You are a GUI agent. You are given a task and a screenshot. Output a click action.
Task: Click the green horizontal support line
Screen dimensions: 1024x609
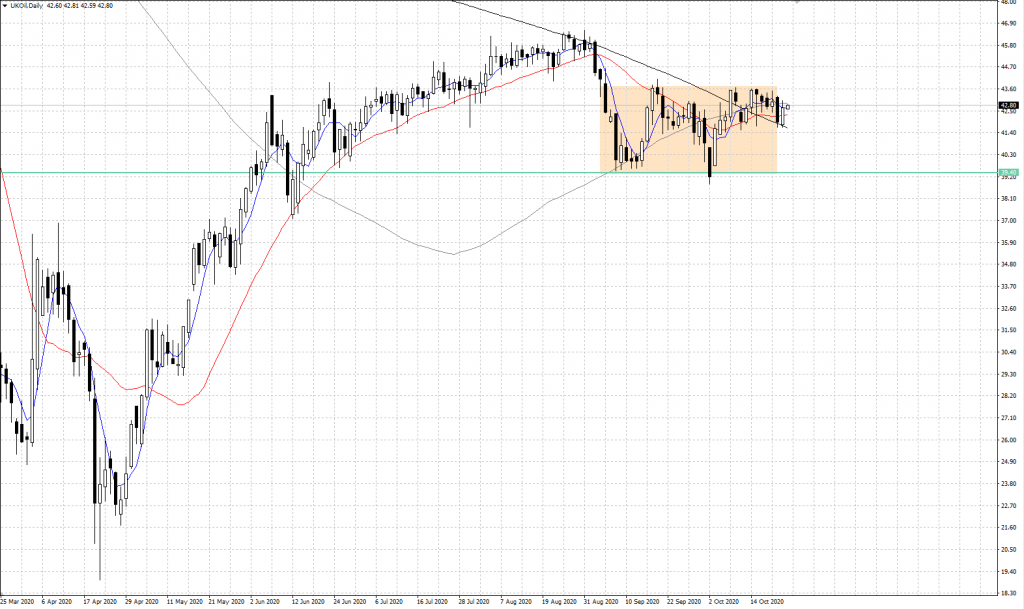tap(300, 172)
